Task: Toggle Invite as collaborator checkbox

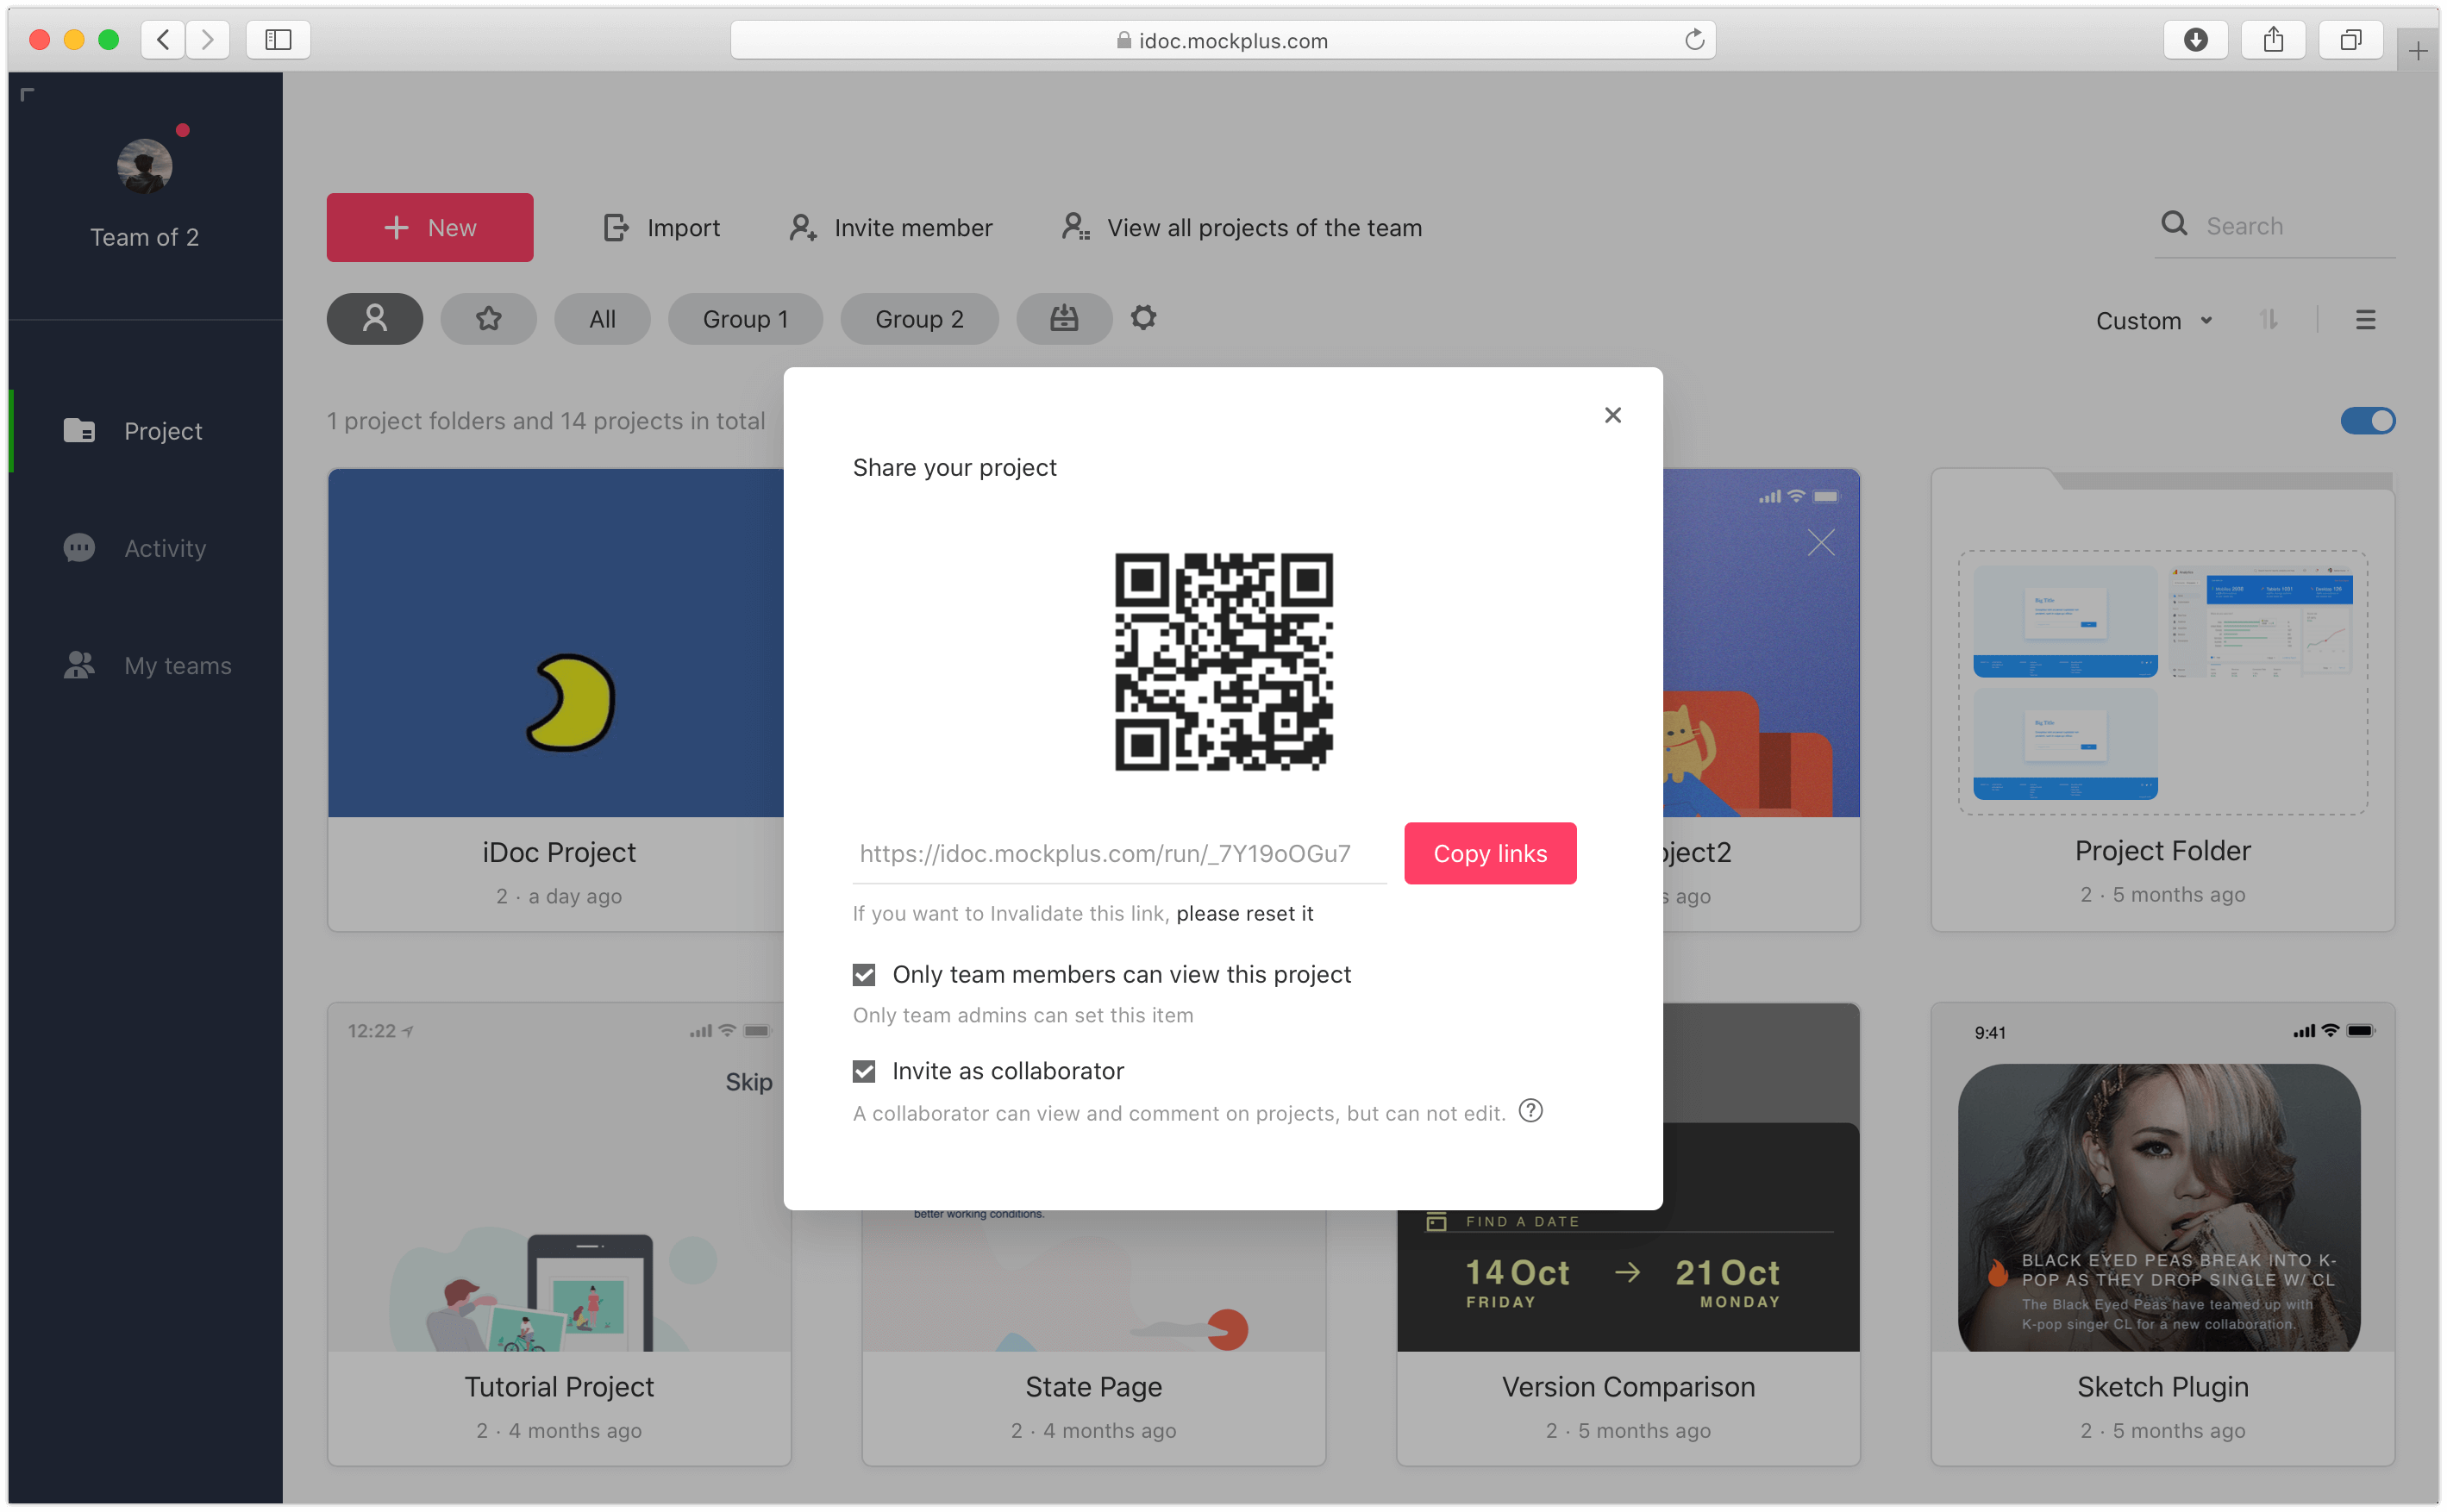Action: click(x=864, y=1071)
